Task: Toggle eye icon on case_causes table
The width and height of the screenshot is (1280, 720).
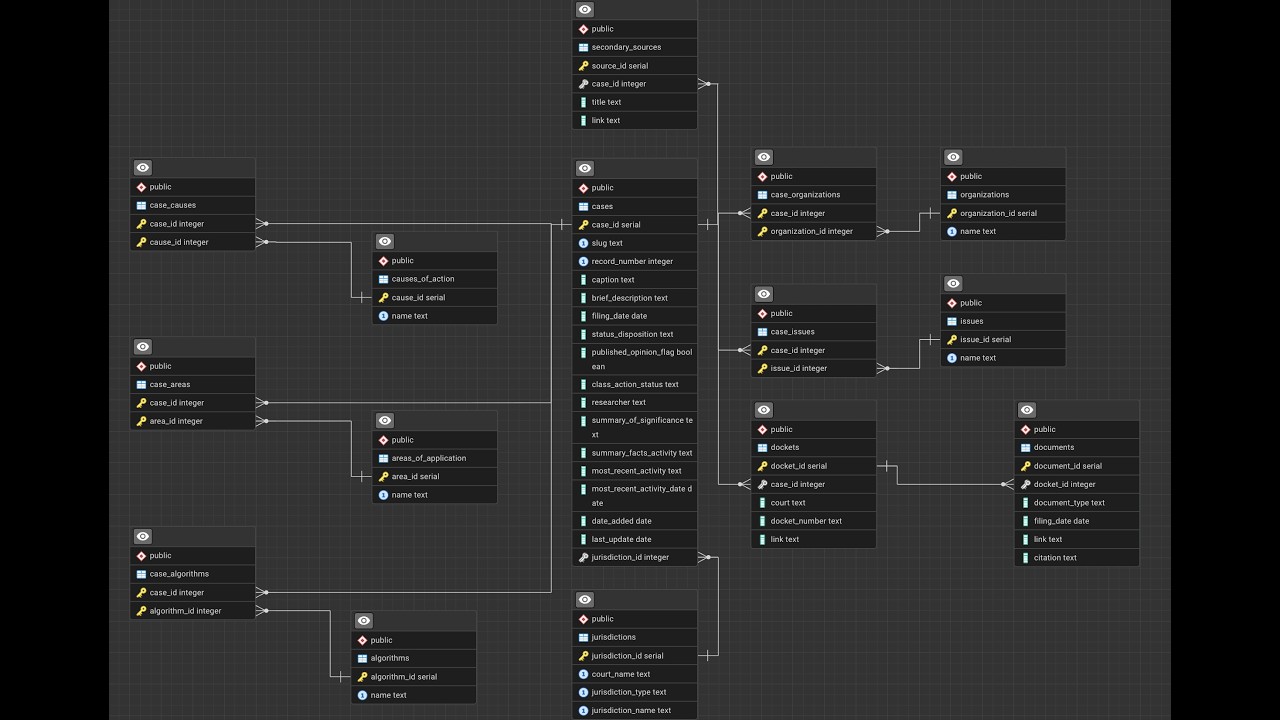Action: tap(143, 168)
